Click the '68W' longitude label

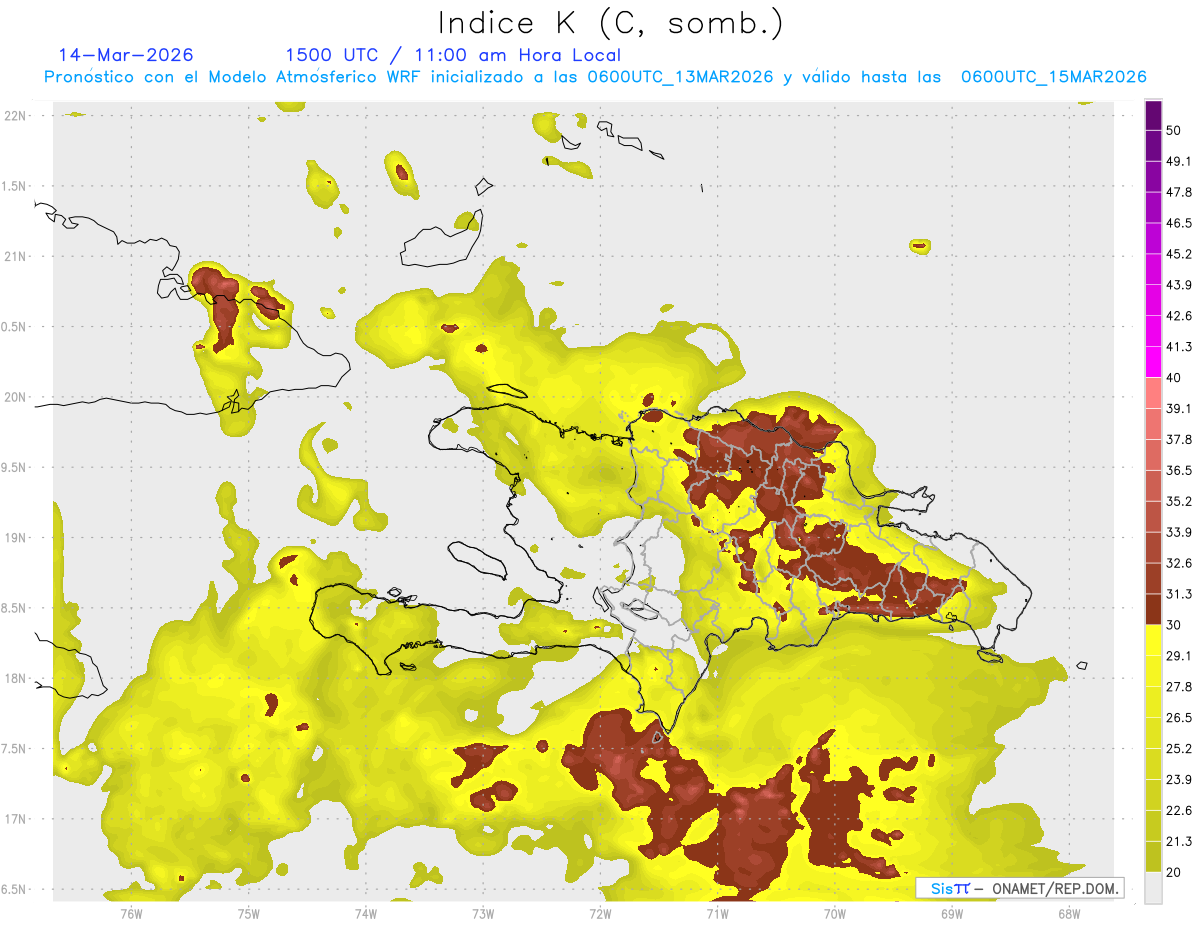pyautogui.click(x=1069, y=913)
